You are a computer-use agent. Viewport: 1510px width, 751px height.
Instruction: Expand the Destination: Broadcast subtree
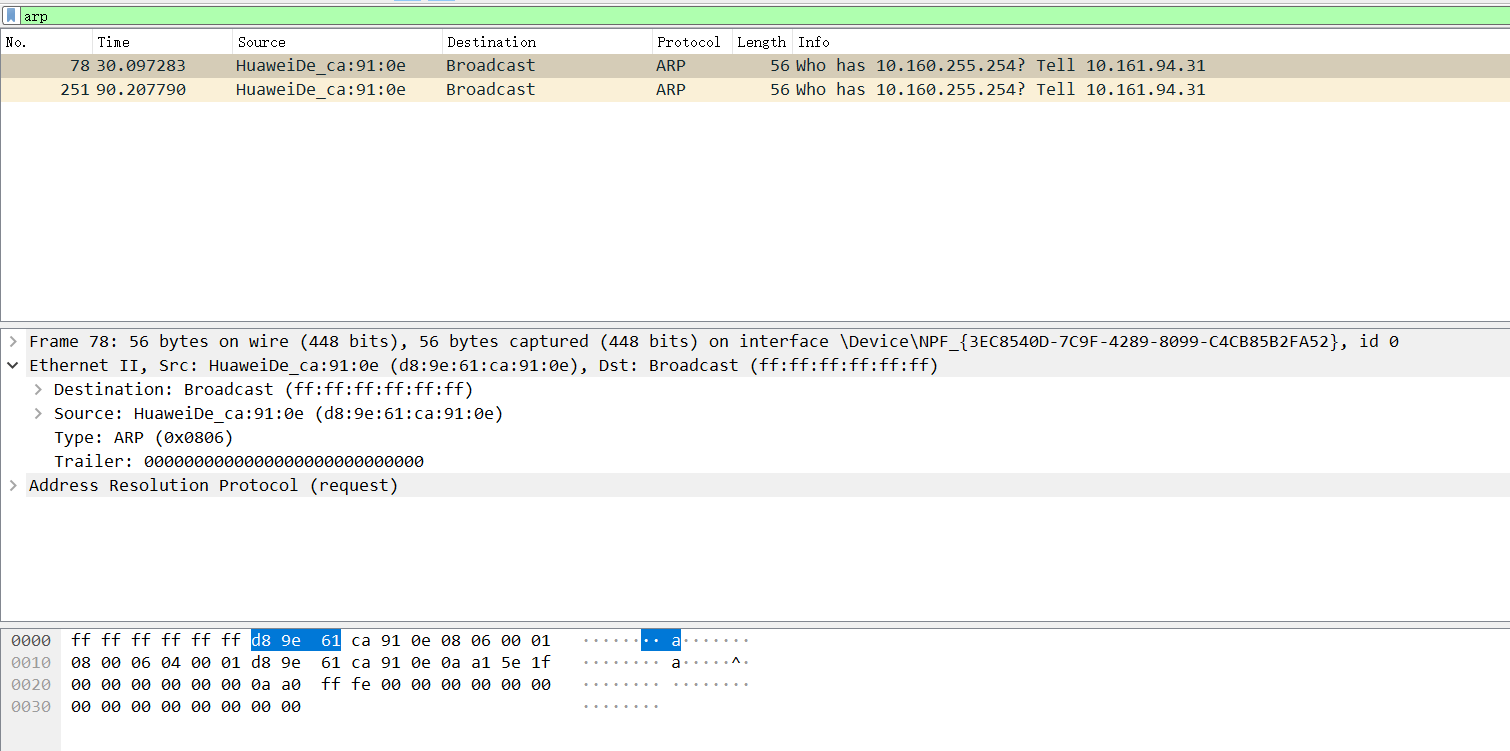tap(38, 390)
